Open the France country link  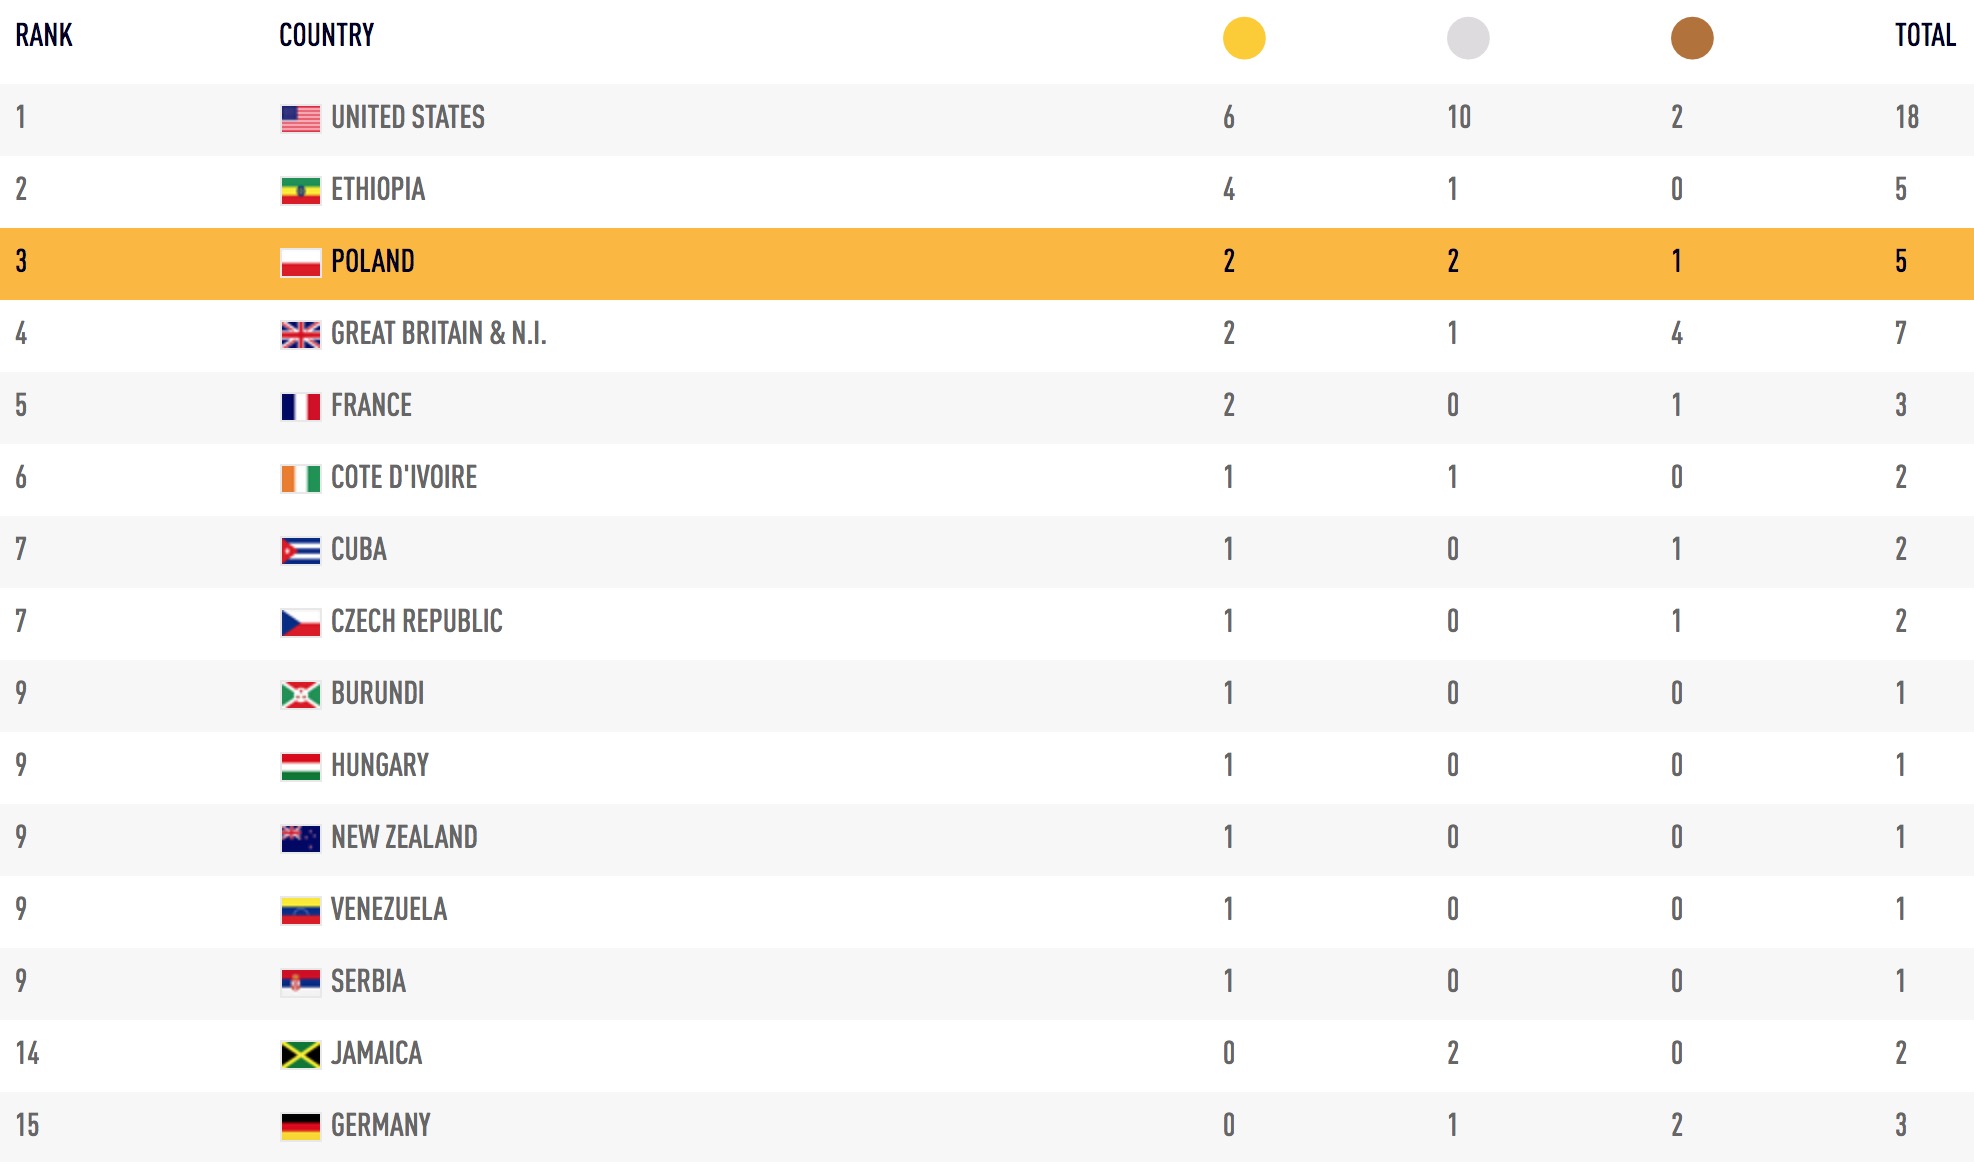371,405
